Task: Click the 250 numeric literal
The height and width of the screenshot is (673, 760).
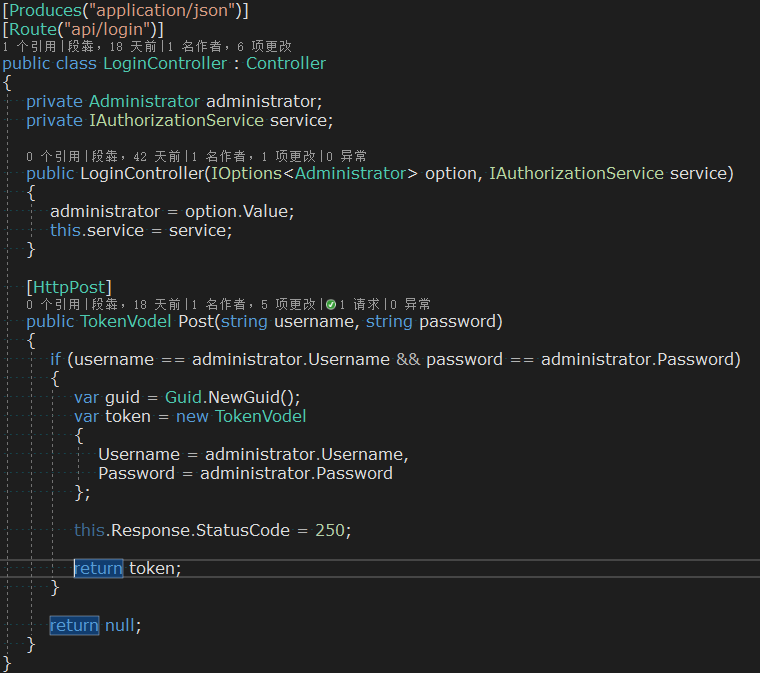Action: pyautogui.click(x=330, y=530)
